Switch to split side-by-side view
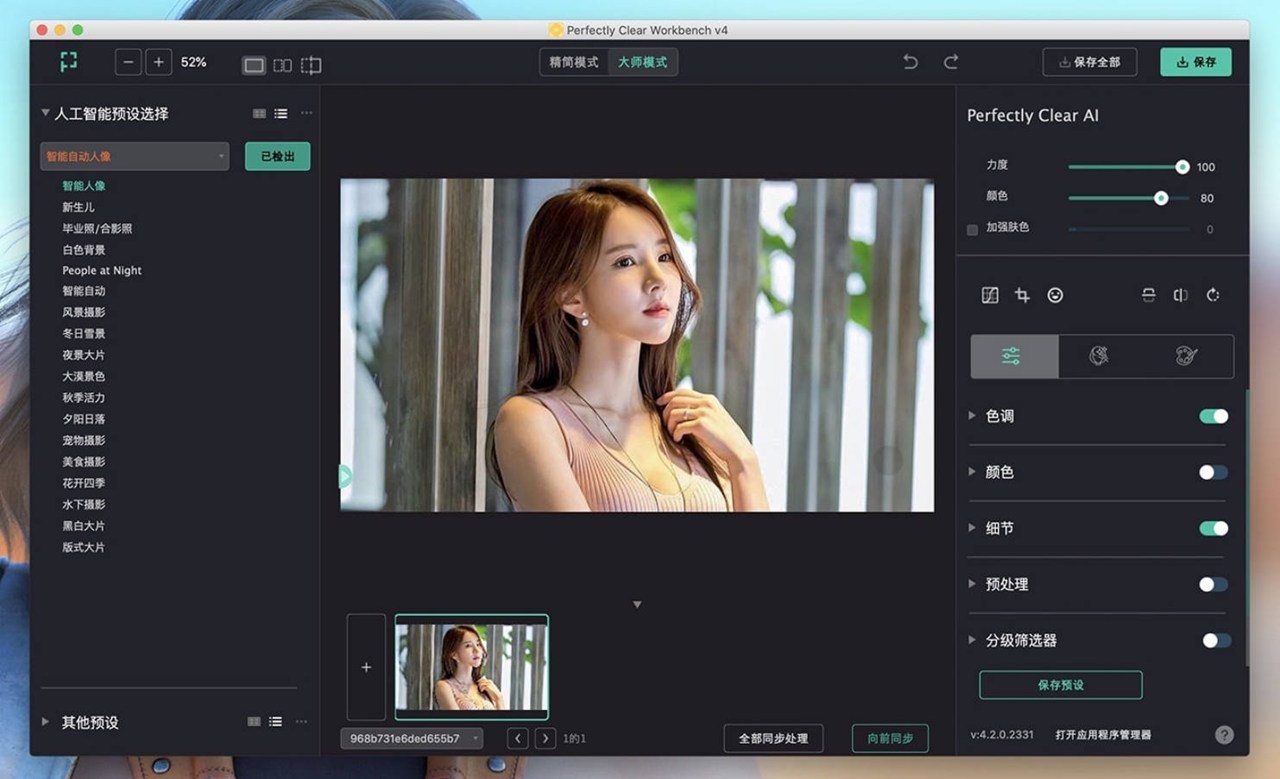 [x=283, y=65]
